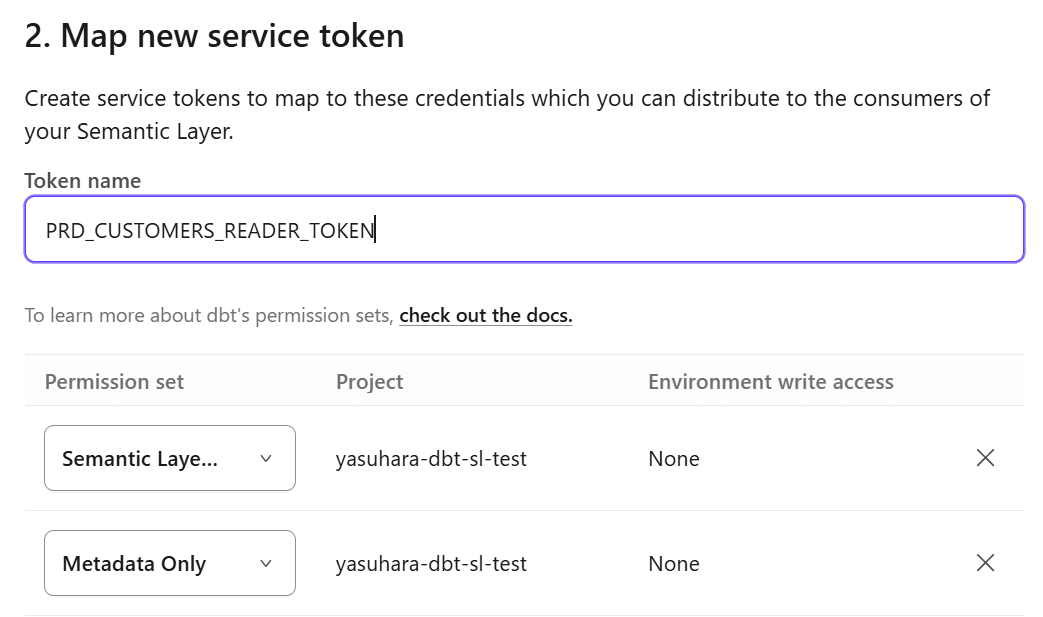Select project name in the Semantic Layer row
The height and width of the screenshot is (617, 1043).
[431, 459]
